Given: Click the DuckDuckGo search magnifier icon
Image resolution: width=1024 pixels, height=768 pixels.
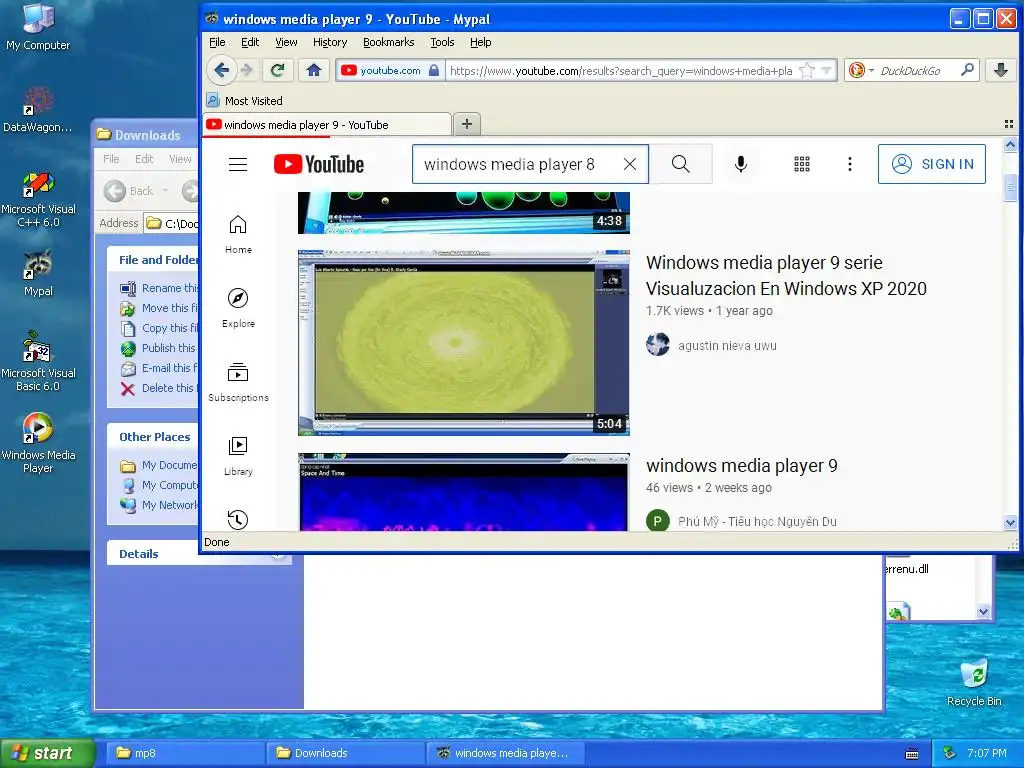Looking at the screenshot, I should click(967, 70).
